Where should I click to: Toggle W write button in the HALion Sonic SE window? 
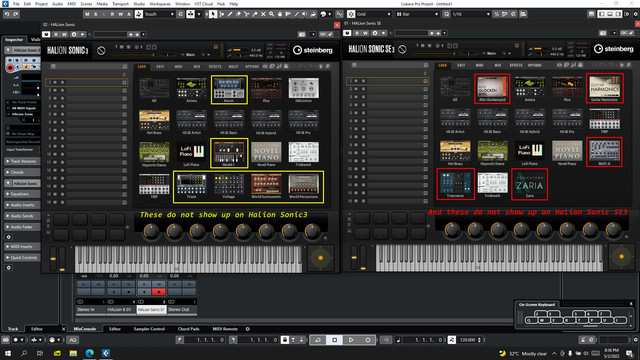[364, 33]
